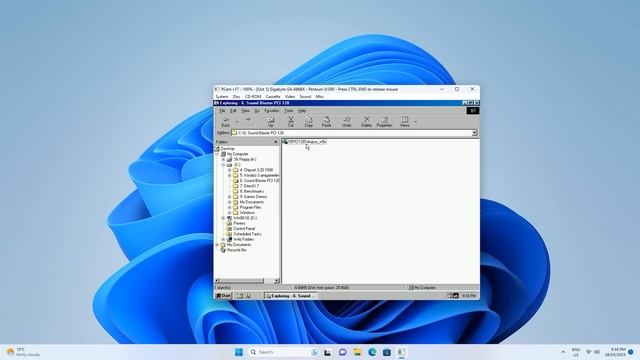Open the Sound menu in PCem
This screenshot has height=360, width=640.
[x=305, y=97]
